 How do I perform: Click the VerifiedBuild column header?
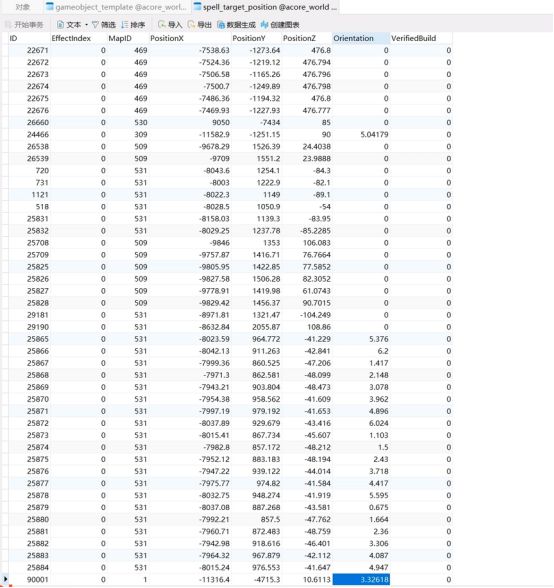click(x=421, y=38)
